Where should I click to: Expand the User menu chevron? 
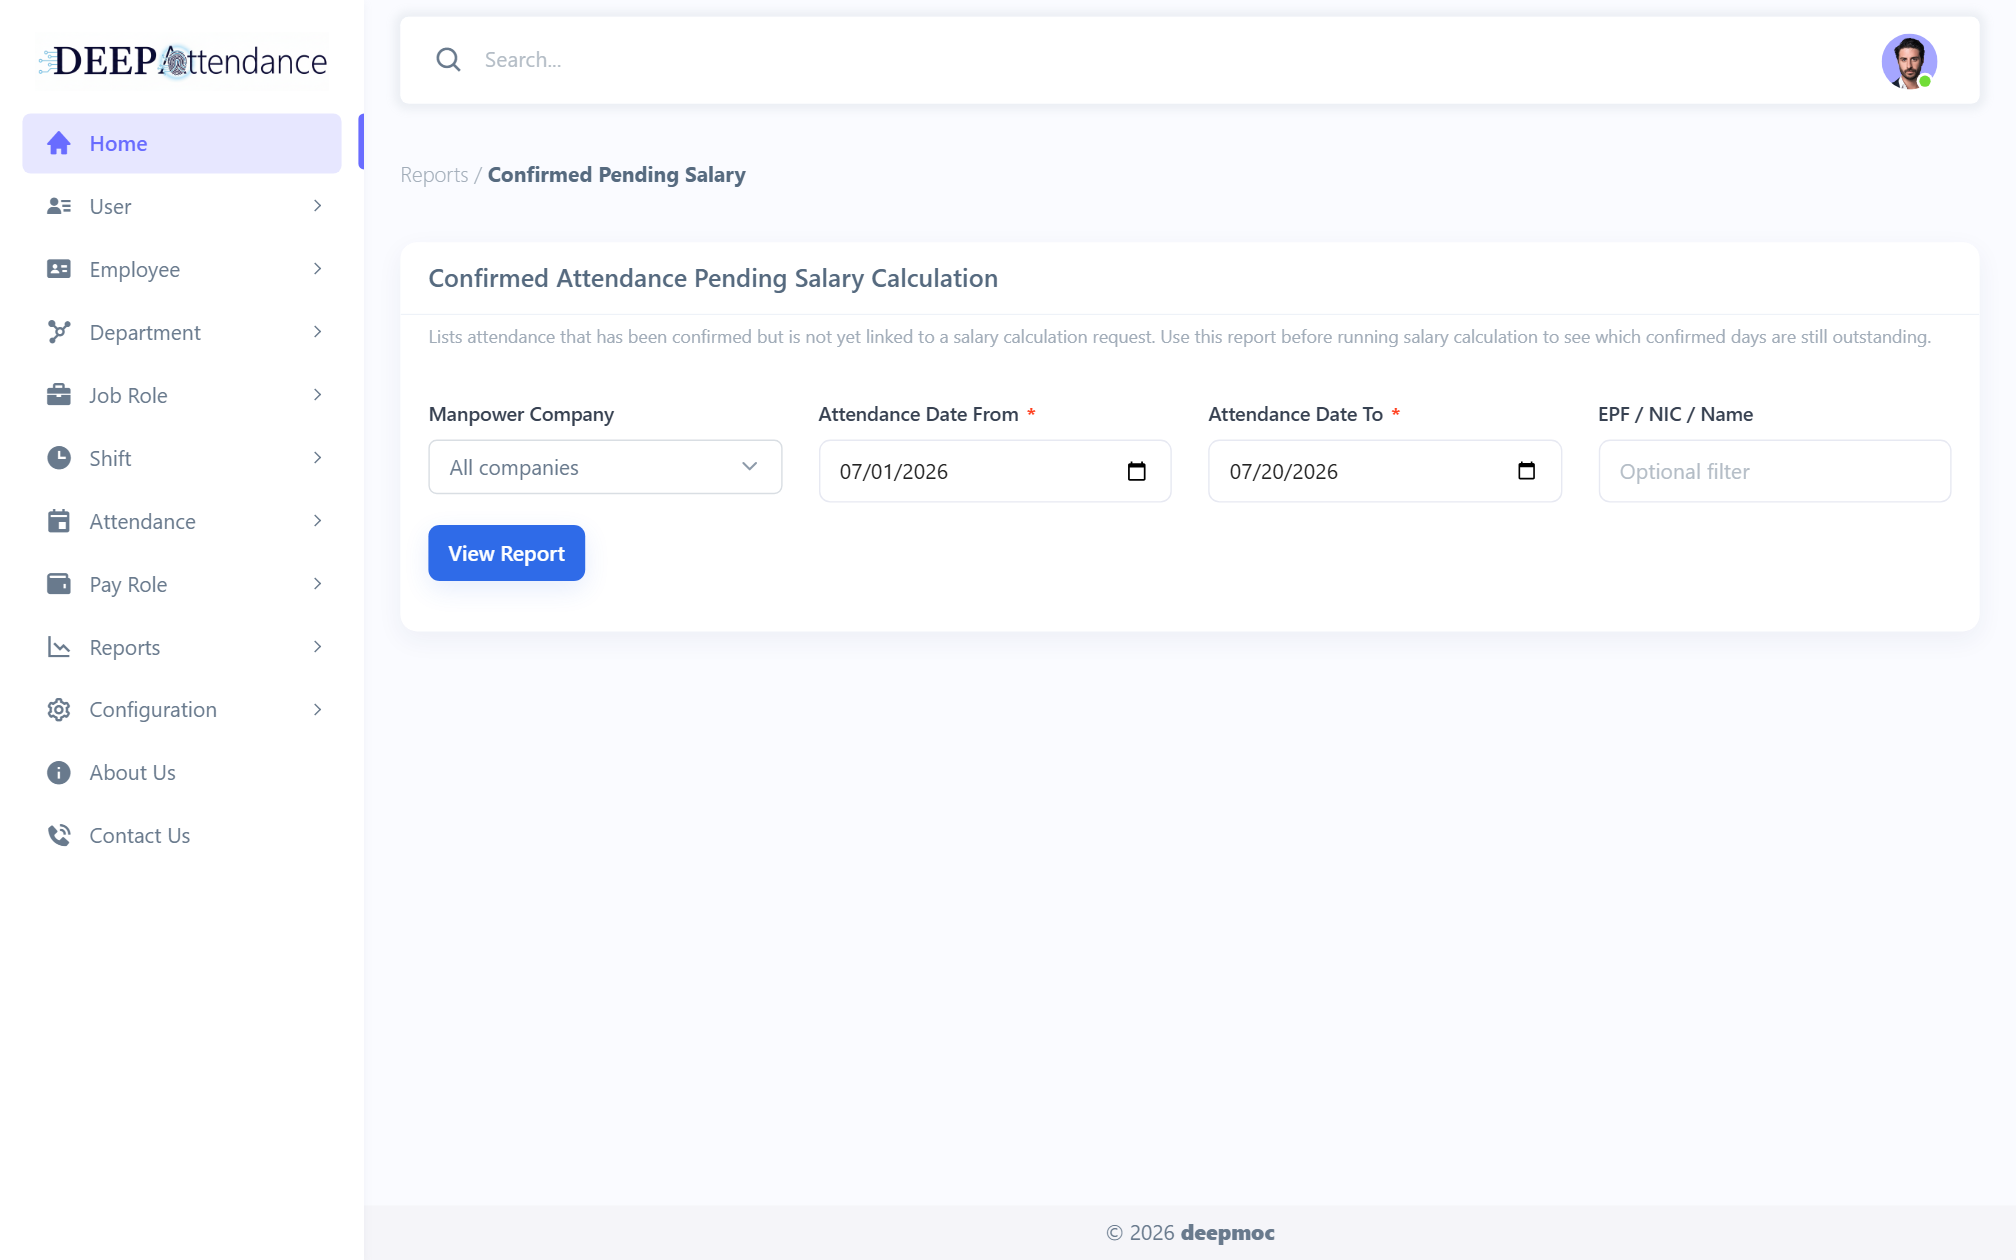(318, 206)
